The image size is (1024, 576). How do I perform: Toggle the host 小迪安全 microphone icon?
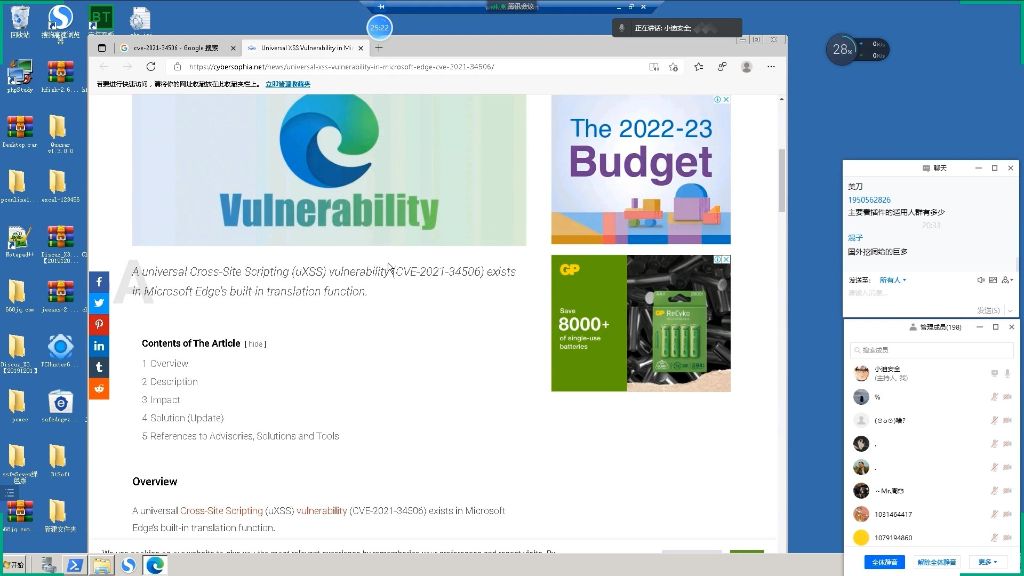pos(1007,374)
